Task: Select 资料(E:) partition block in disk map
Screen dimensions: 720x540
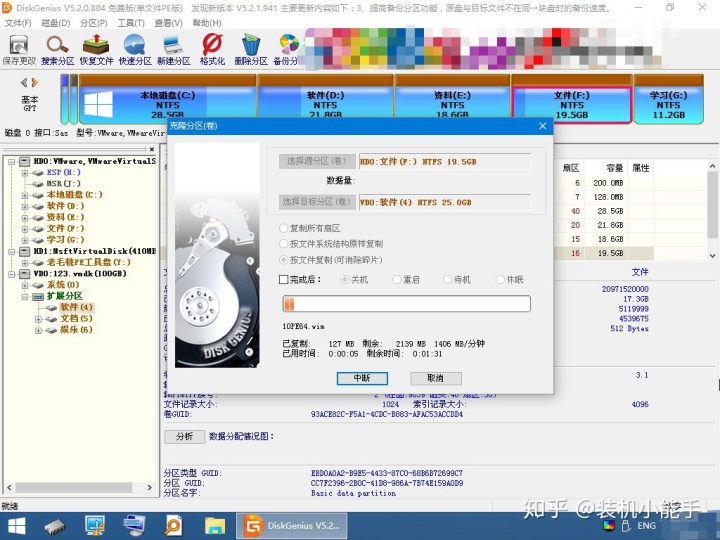Action: 452,100
